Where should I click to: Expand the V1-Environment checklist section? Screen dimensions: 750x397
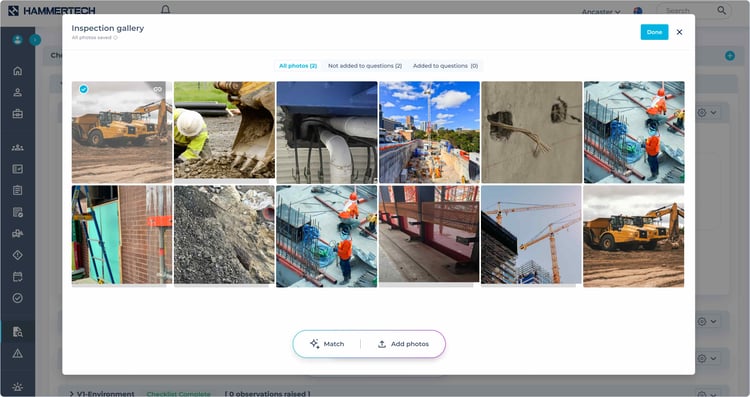[x=72, y=394]
